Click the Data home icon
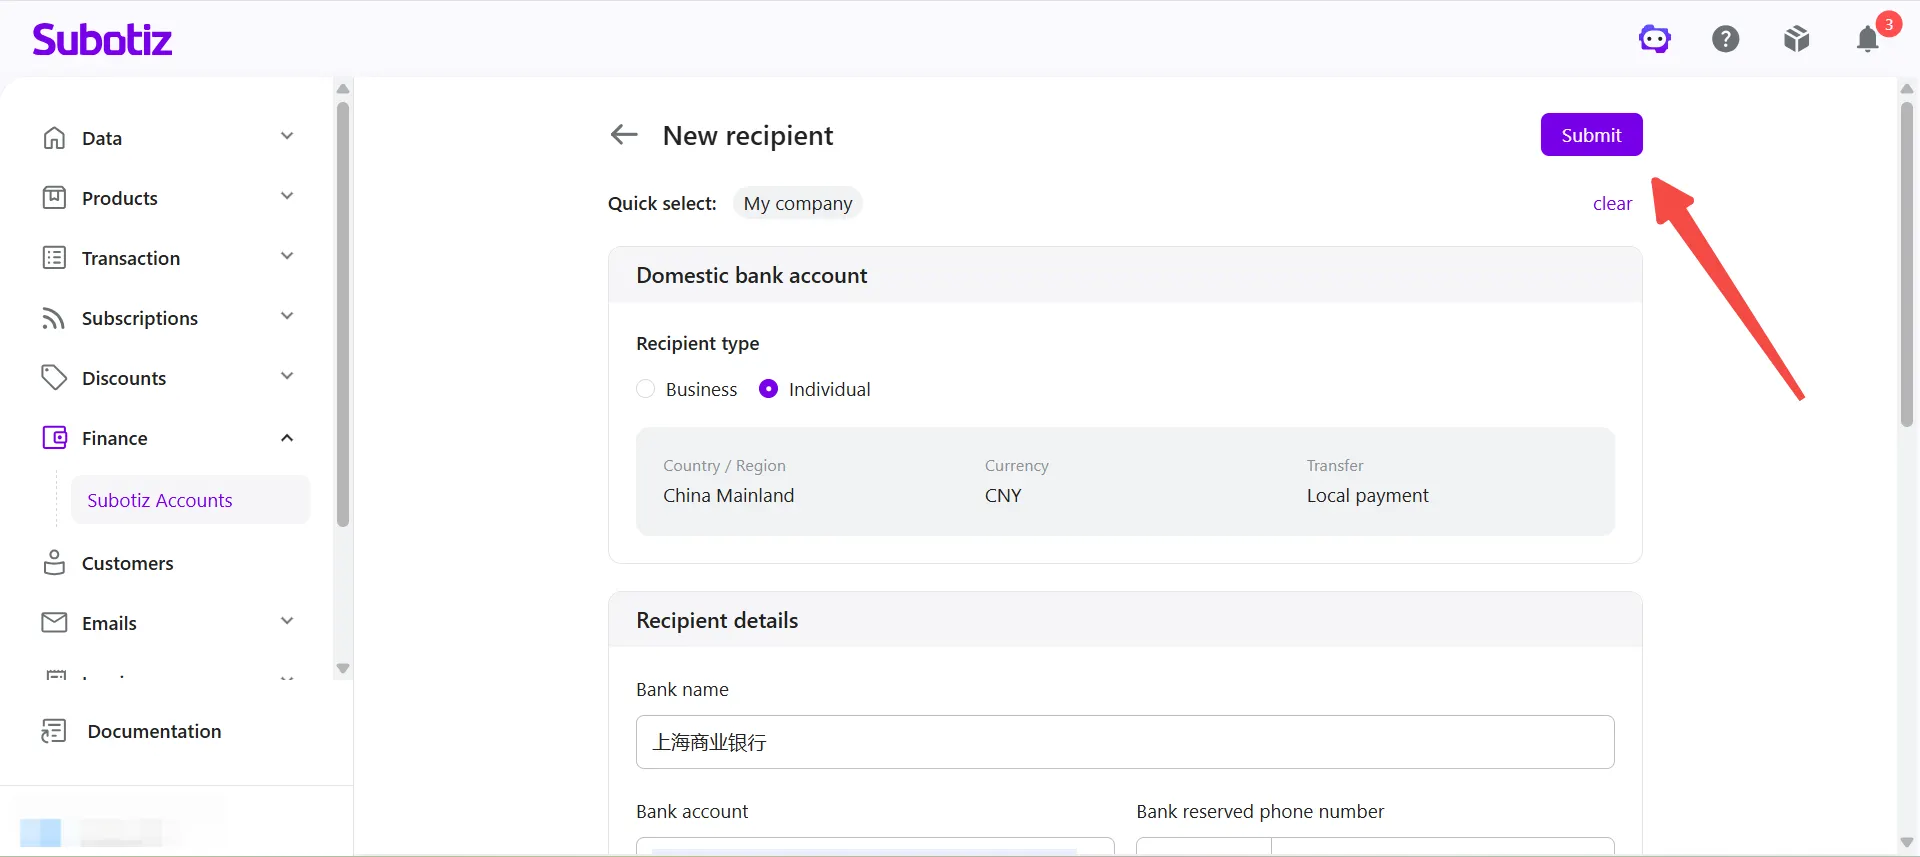The image size is (1920, 857). point(54,138)
